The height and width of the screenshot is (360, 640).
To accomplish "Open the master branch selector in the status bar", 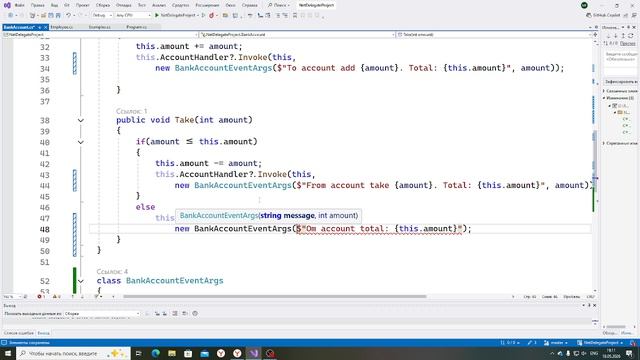I will (x=556, y=343).
